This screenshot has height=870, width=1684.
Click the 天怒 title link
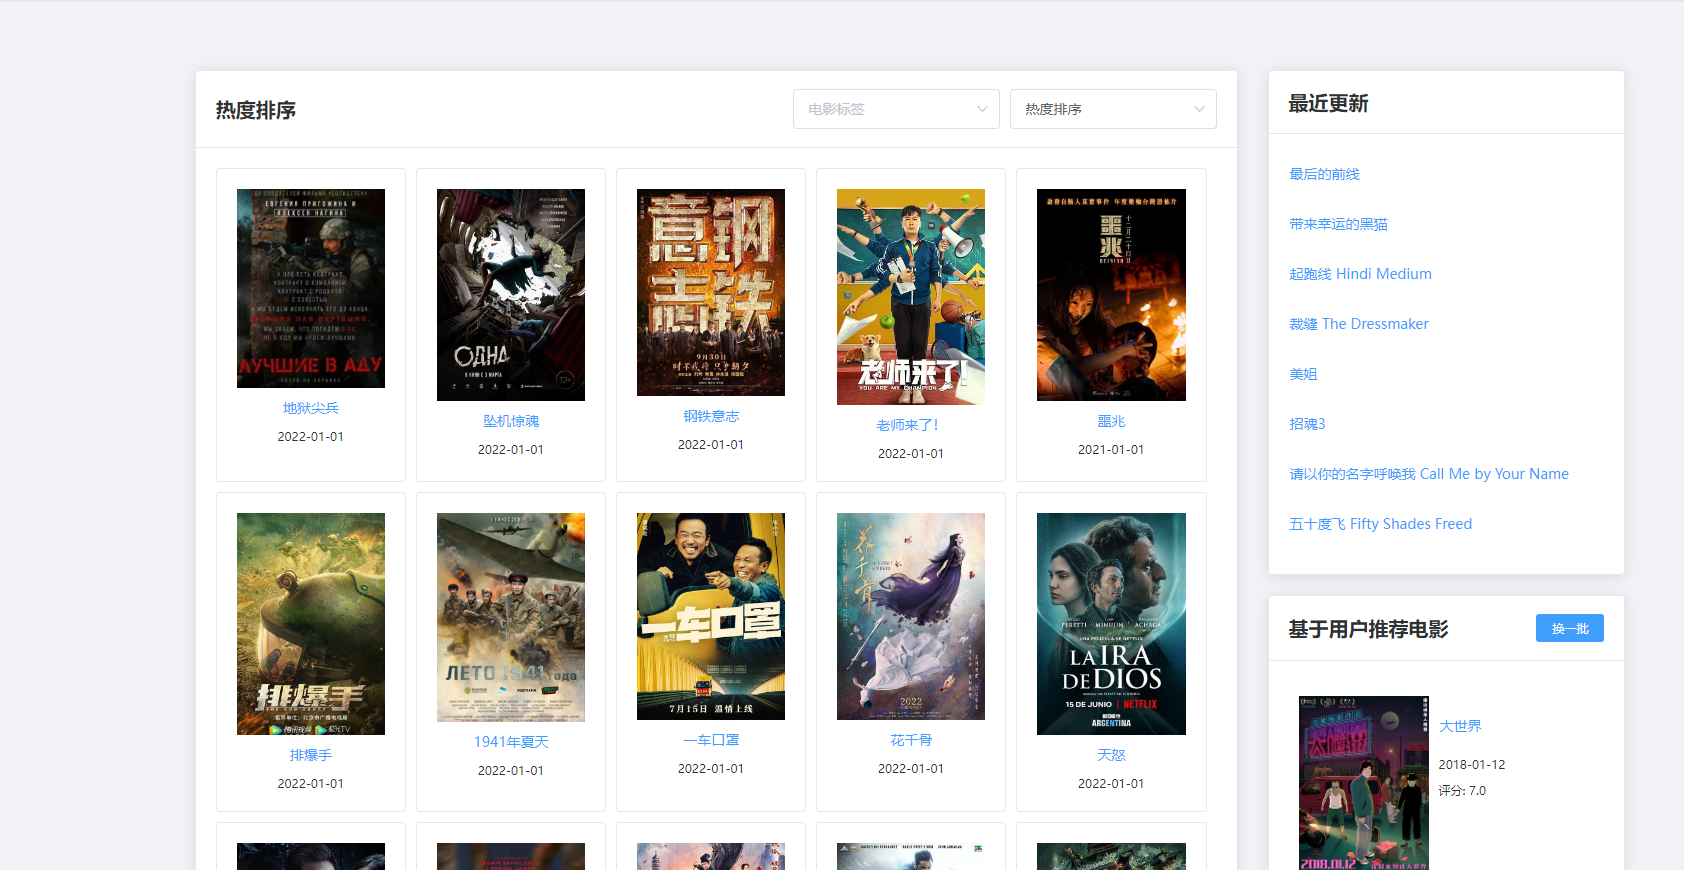pos(1111,755)
